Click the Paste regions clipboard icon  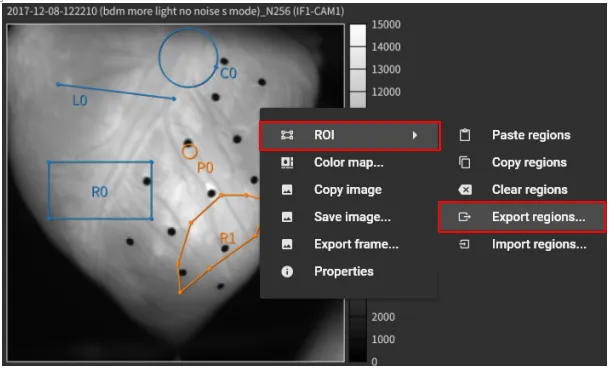[465, 135]
